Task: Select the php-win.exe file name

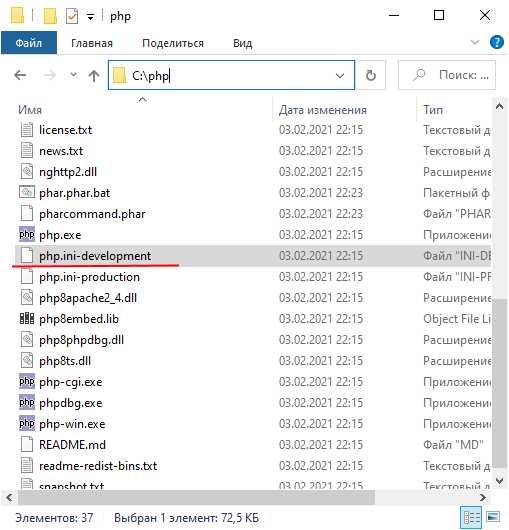Action: pos(72,424)
